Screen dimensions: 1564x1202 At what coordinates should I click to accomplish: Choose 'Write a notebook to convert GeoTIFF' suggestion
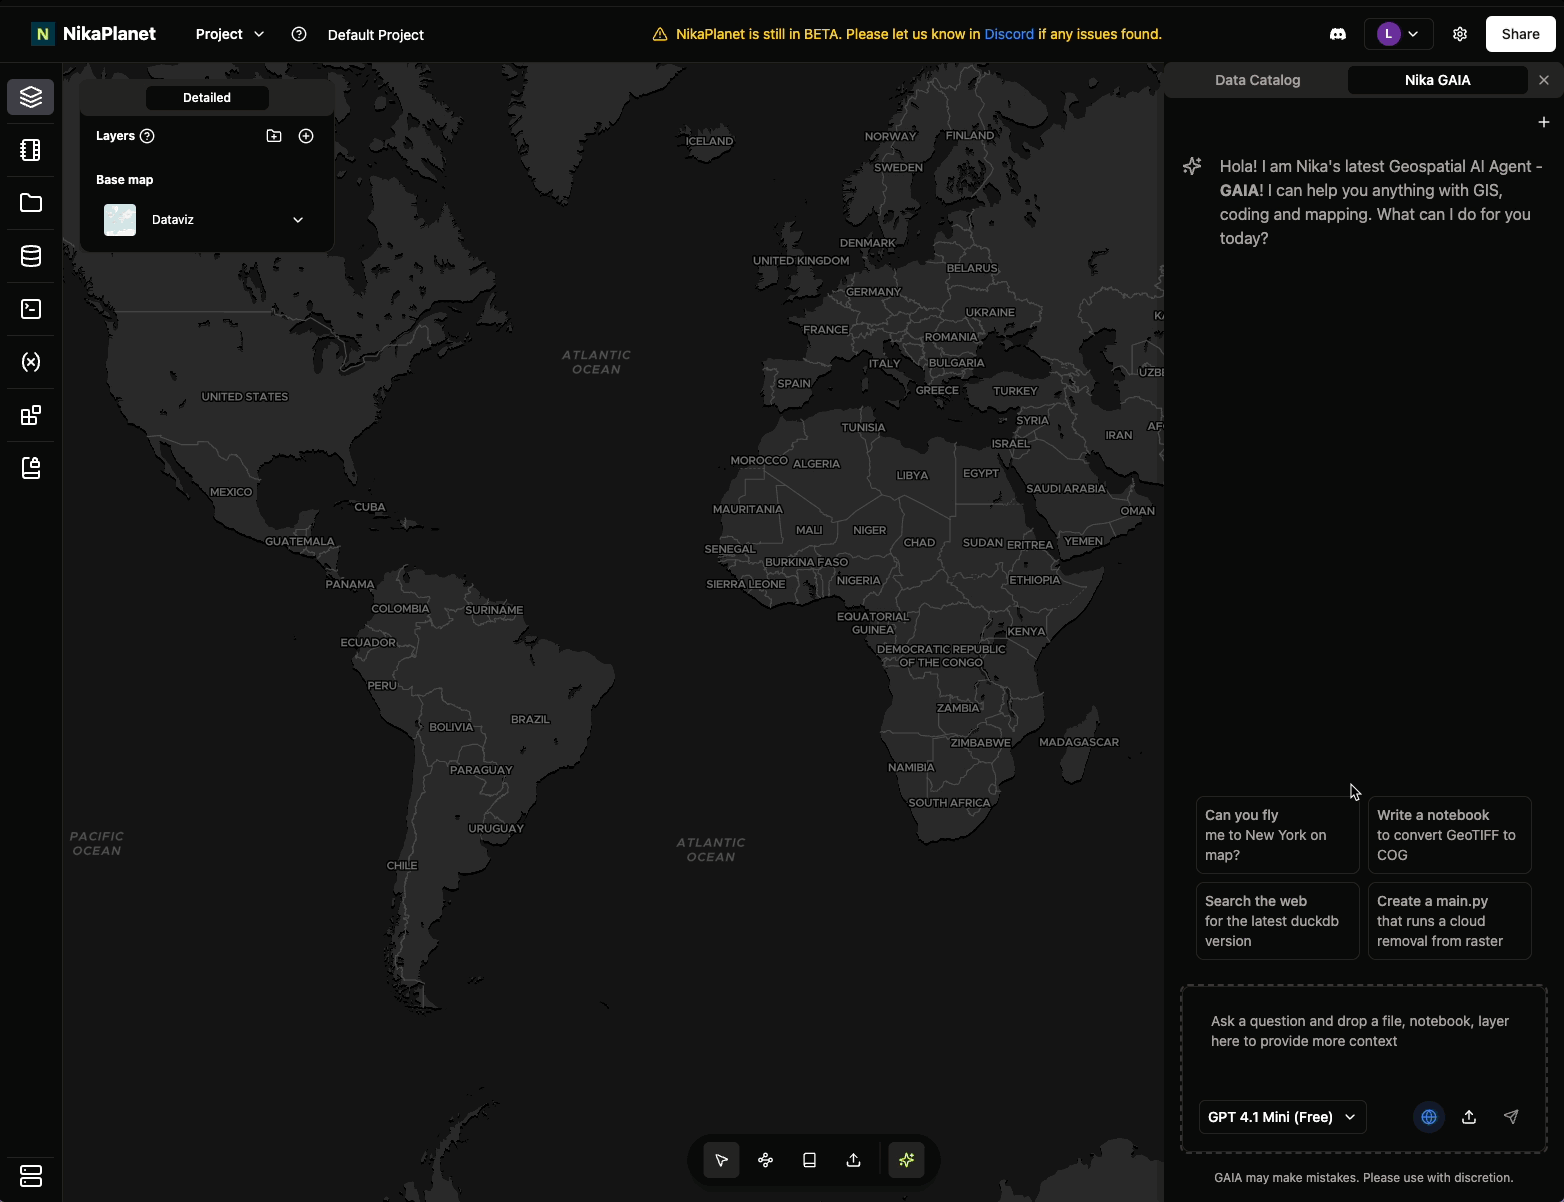coord(1449,835)
